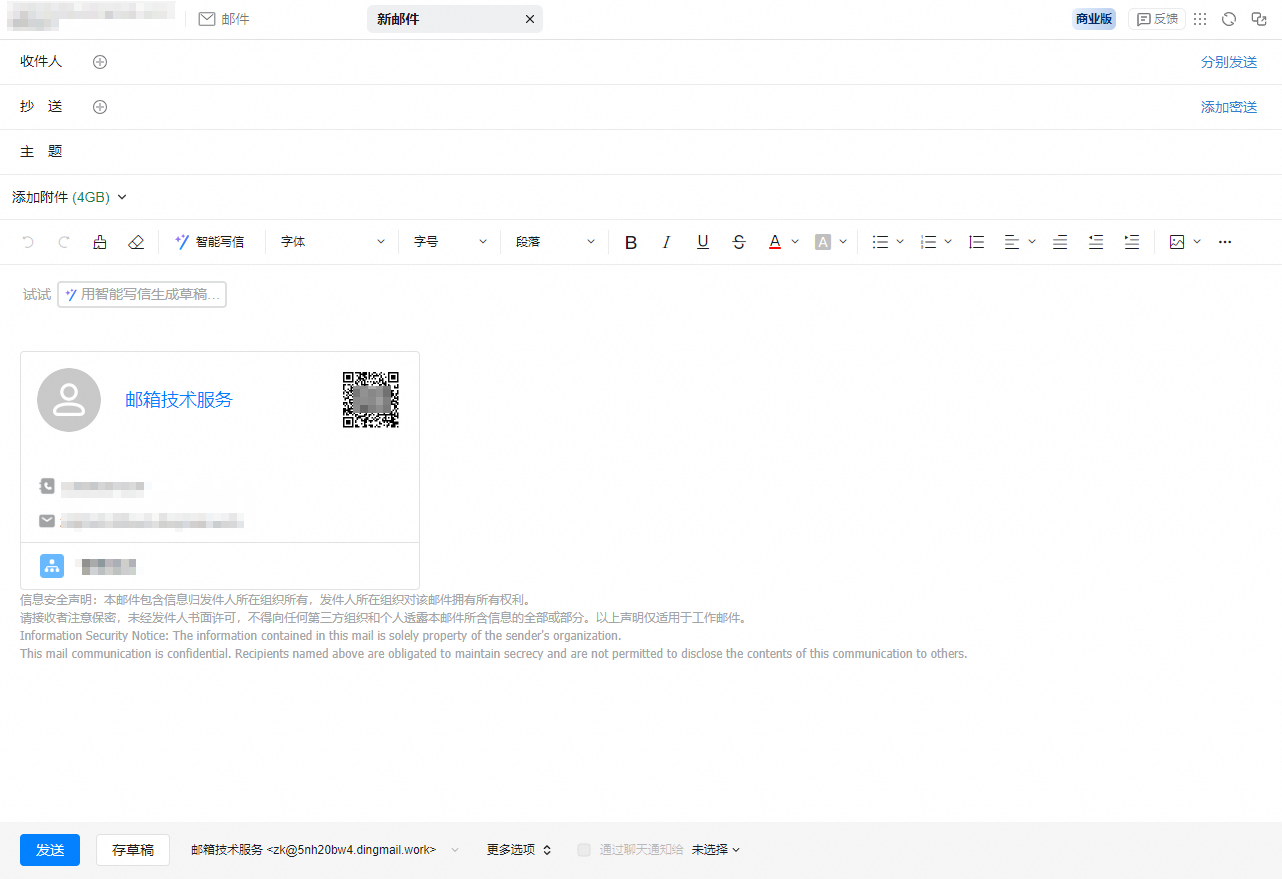
Task: Switch to the 邮件 tab
Action: [225, 19]
